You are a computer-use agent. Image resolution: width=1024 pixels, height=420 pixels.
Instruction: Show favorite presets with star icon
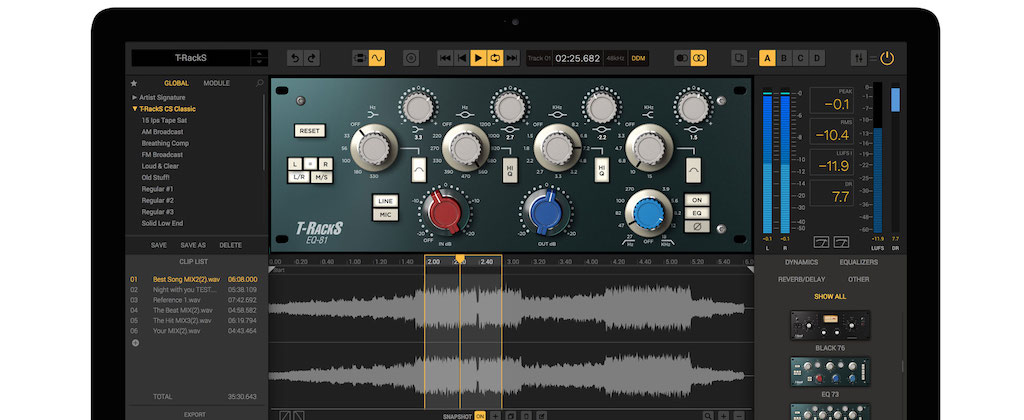coord(134,84)
